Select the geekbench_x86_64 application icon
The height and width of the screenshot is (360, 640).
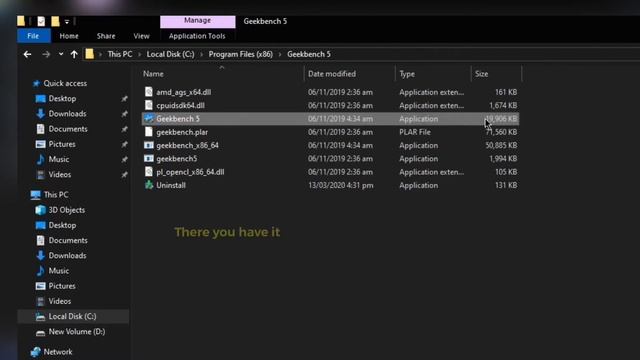coord(149,145)
